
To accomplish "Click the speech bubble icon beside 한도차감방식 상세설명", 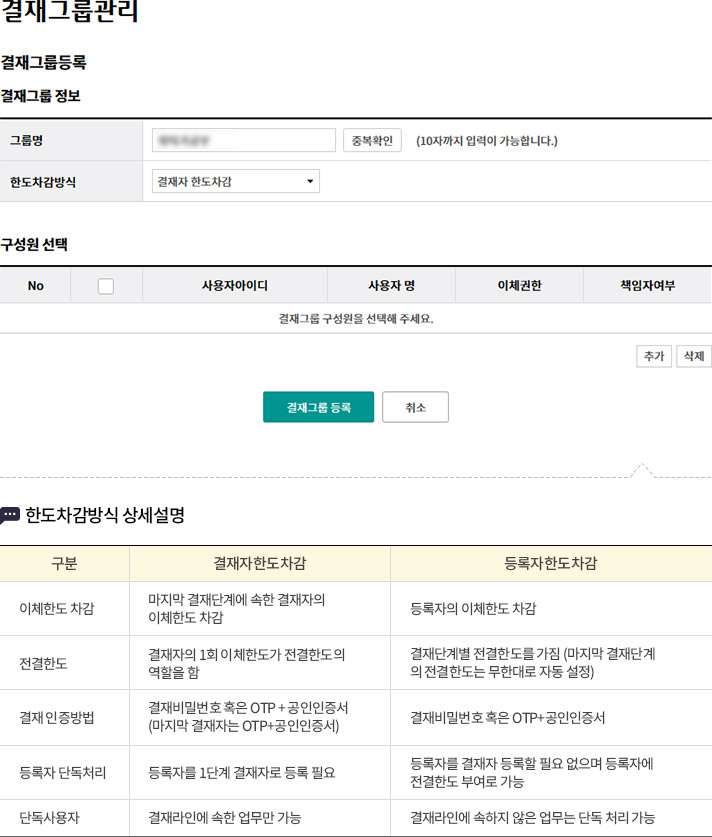I will [x=10, y=516].
